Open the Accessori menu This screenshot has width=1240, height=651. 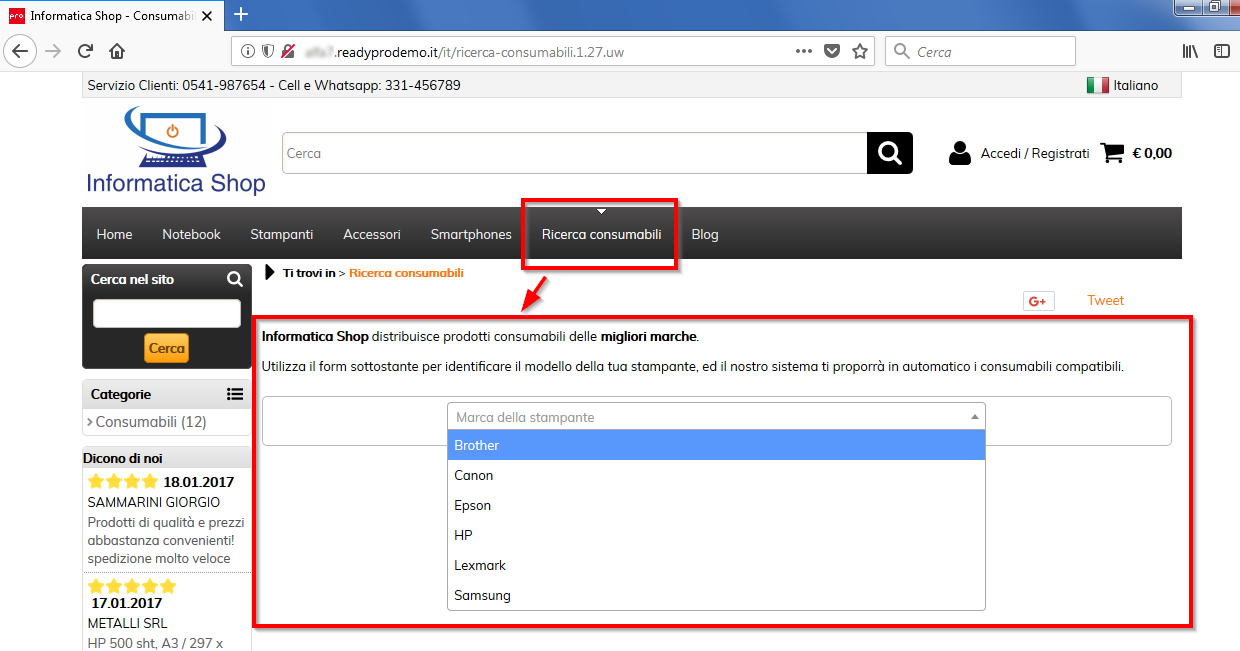click(372, 234)
